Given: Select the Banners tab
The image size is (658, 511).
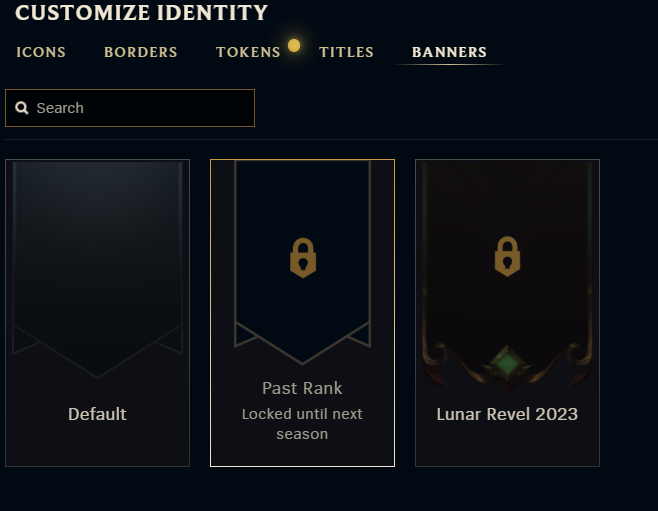Looking at the screenshot, I should (449, 52).
